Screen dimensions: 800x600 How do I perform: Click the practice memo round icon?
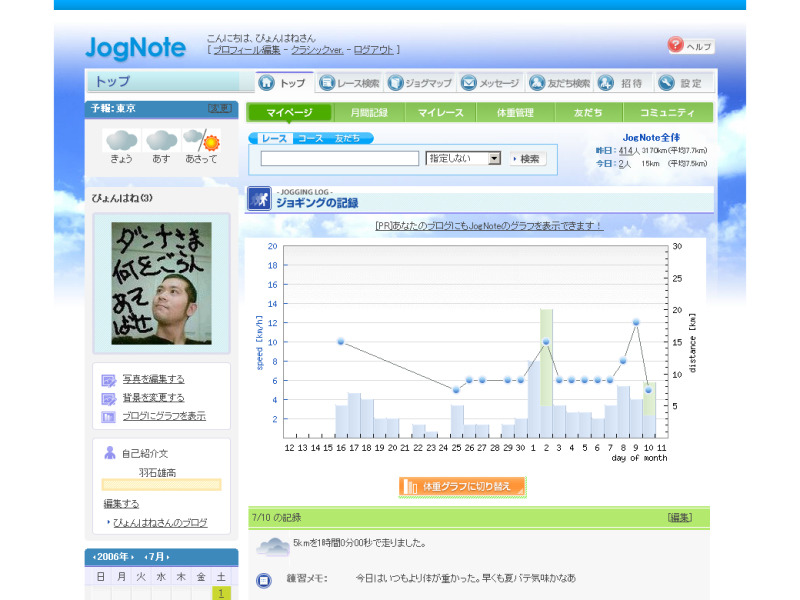point(264,580)
